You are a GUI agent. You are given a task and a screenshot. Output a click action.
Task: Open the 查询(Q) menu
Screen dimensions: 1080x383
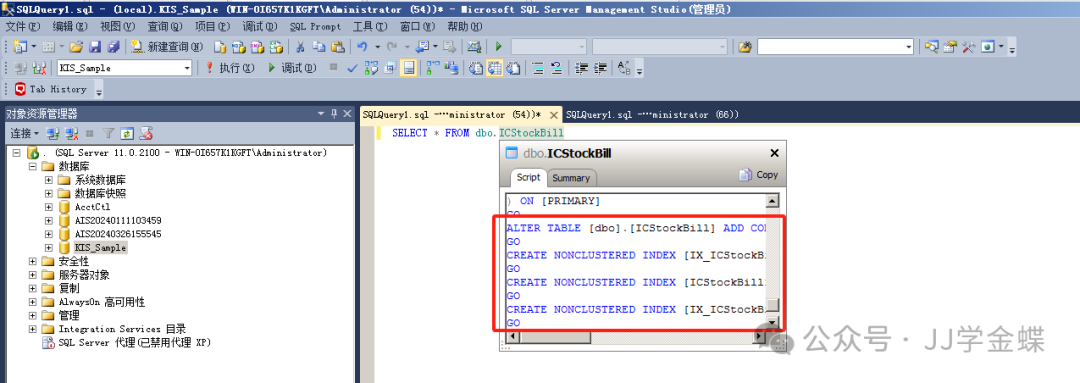(165, 26)
